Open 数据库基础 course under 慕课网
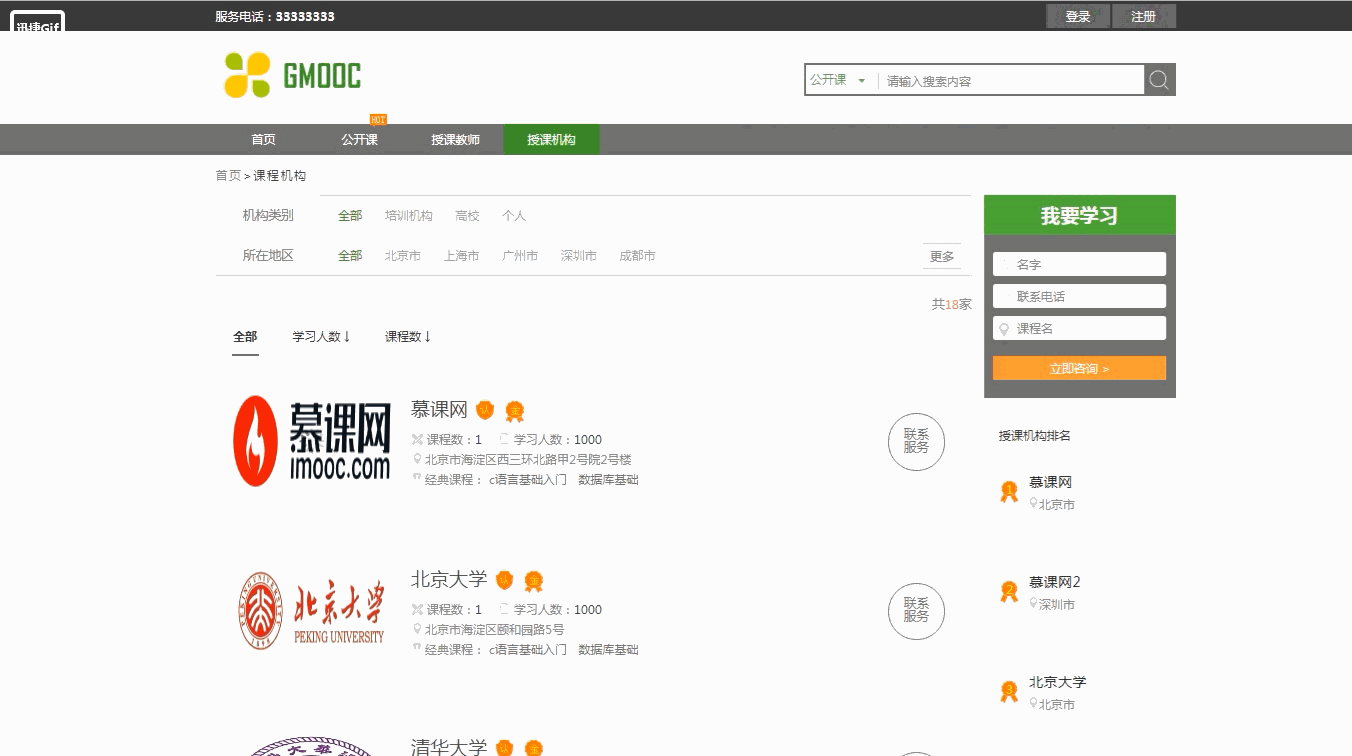The height and width of the screenshot is (756, 1352). pos(608,480)
